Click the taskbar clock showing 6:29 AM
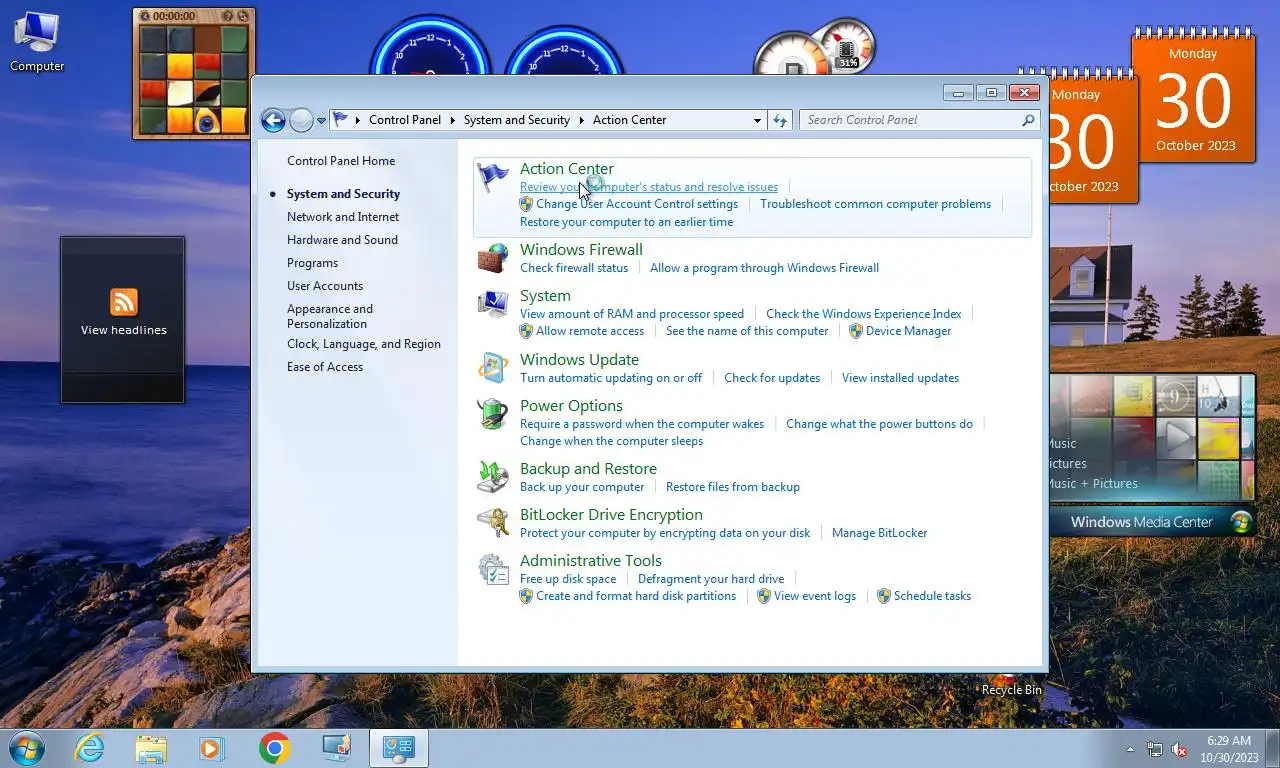Screen dimensions: 1280x768 point(1229,749)
